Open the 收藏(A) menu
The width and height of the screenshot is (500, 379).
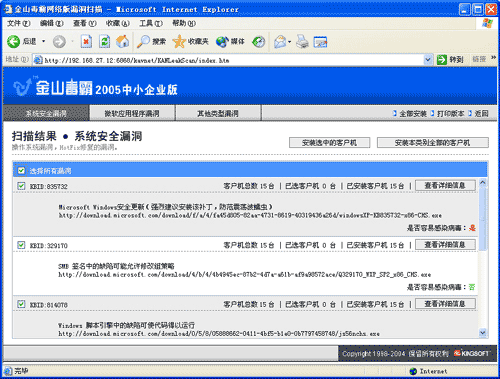pyautogui.click(x=118, y=23)
